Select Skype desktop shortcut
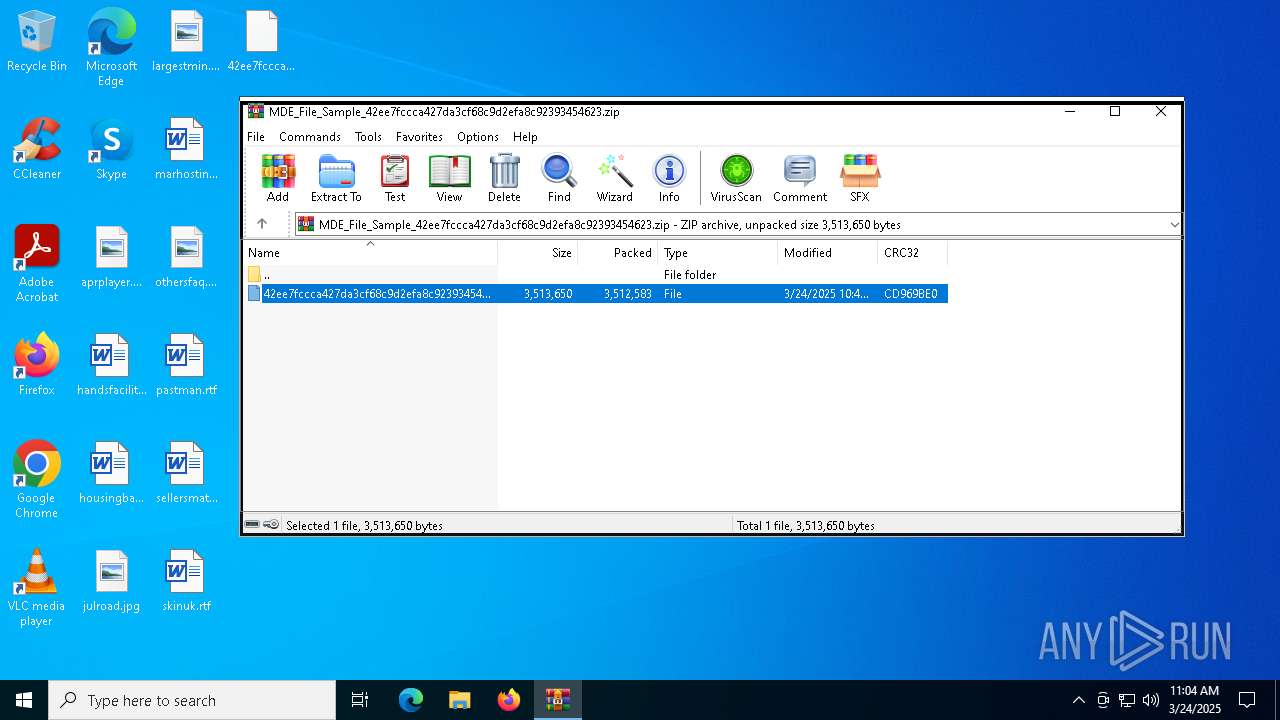The width and height of the screenshot is (1280, 720). click(x=111, y=150)
